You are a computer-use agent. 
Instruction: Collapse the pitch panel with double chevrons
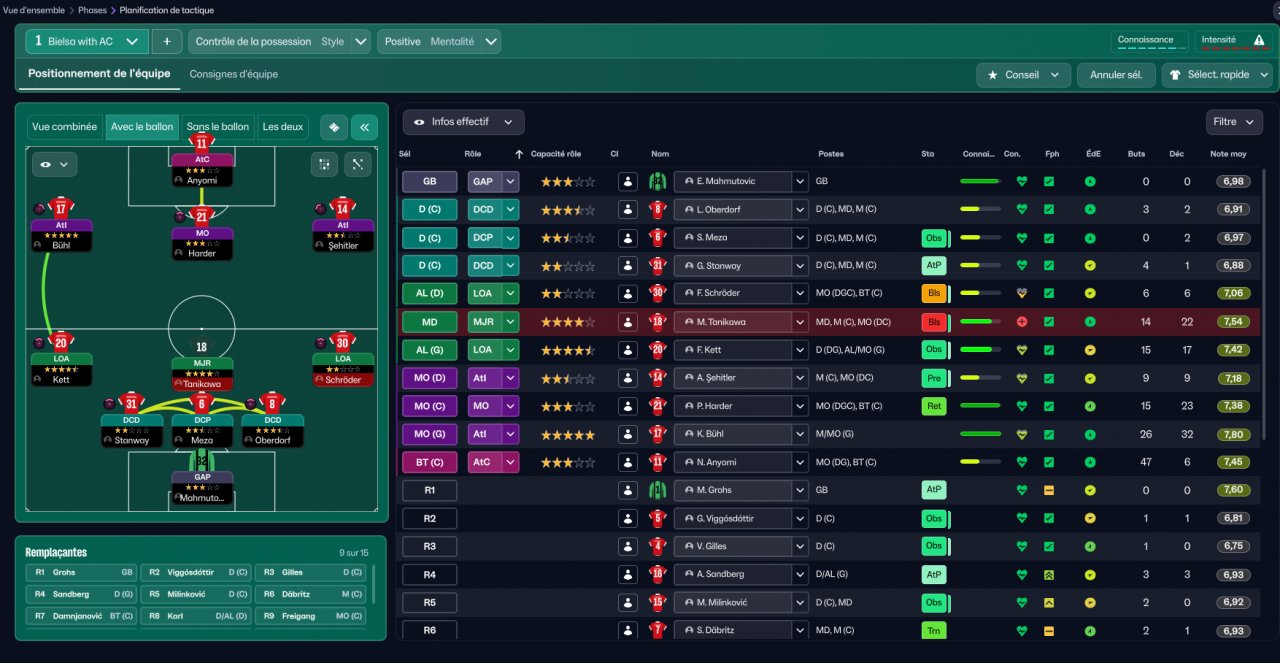pos(365,127)
